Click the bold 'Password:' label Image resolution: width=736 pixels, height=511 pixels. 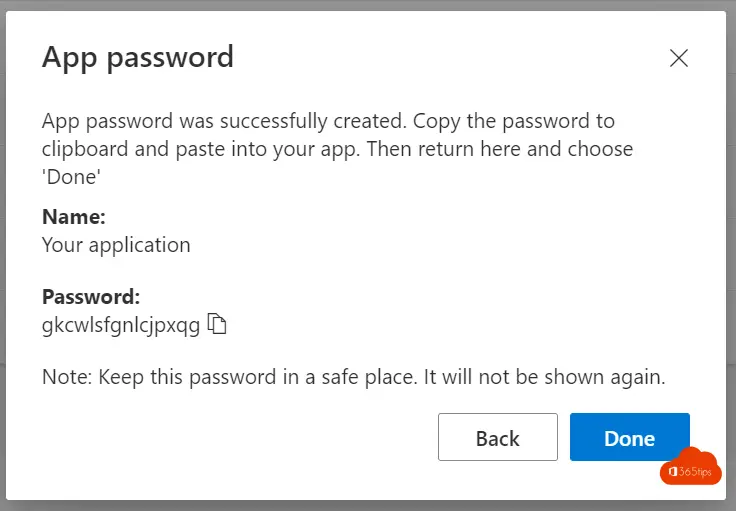click(91, 297)
